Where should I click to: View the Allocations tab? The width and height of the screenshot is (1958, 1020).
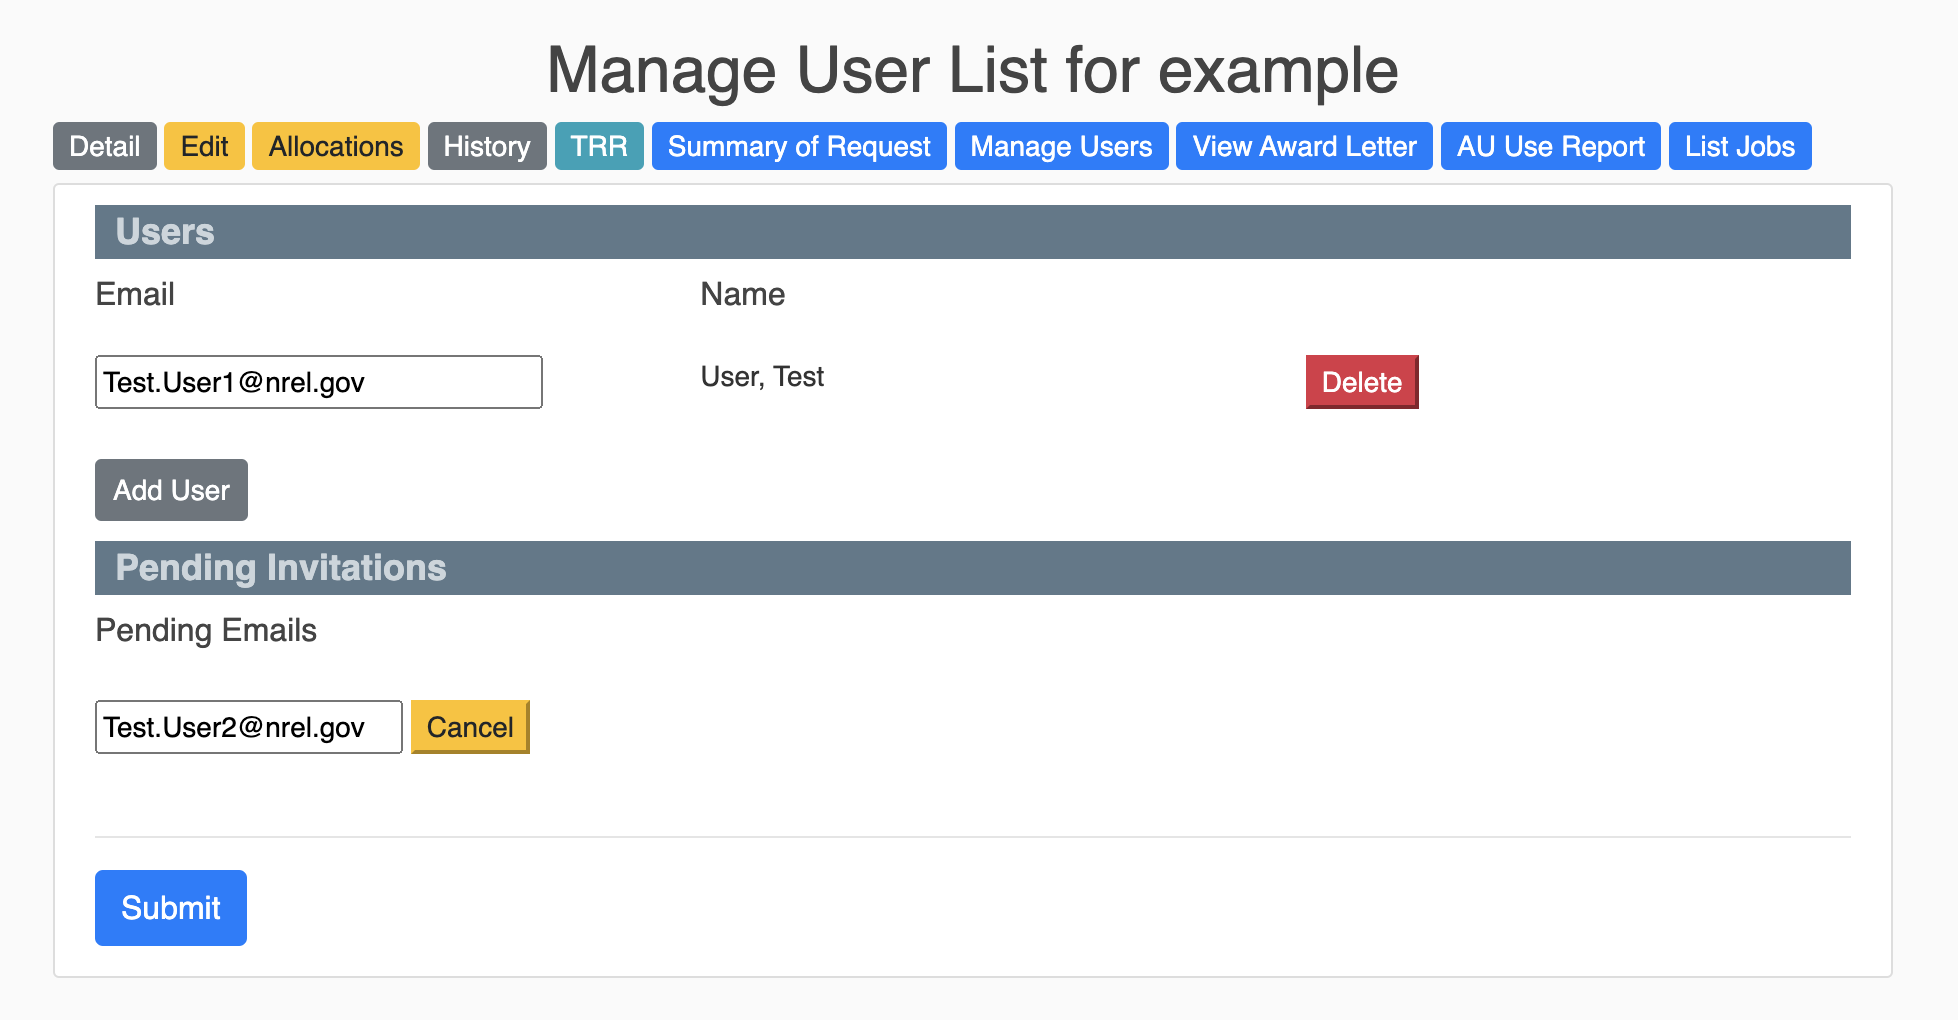coord(335,146)
